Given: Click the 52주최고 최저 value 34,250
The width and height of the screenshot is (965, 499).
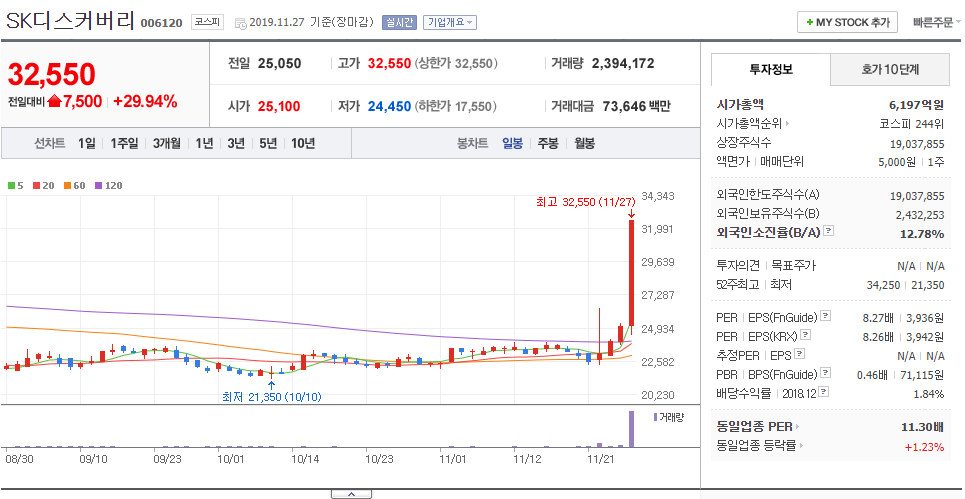Looking at the screenshot, I should 883,285.
